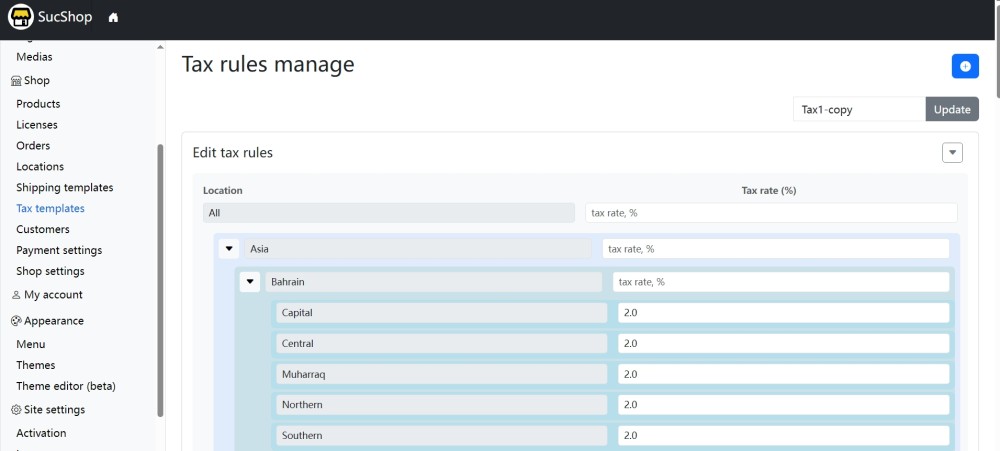The width and height of the screenshot is (1000, 451).
Task: Collapse the Bahrain location group
Action: pyautogui.click(x=250, y=282)
